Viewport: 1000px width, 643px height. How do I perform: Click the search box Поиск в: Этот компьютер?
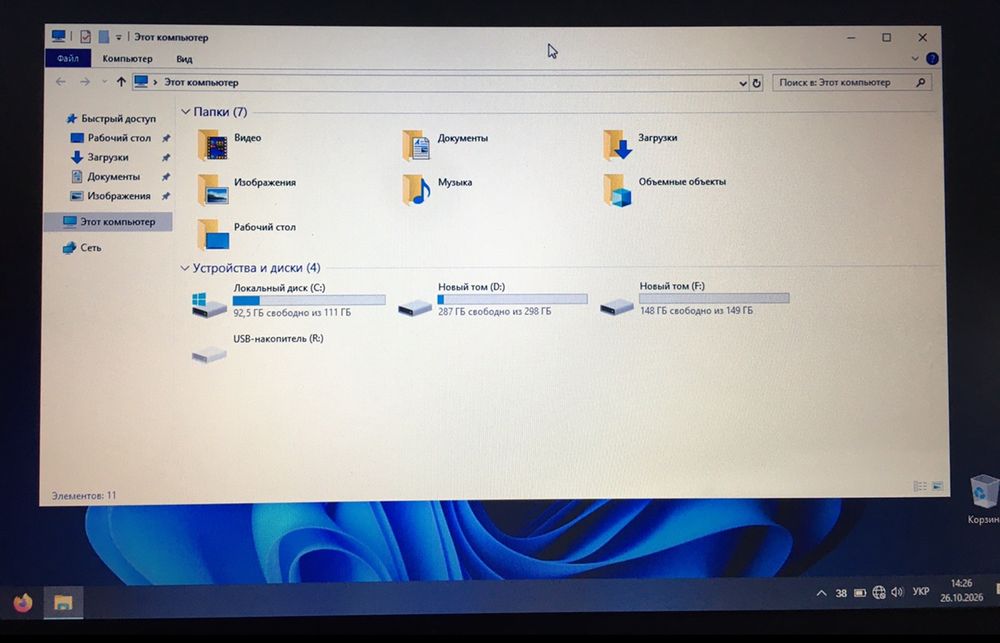point(852,82)
